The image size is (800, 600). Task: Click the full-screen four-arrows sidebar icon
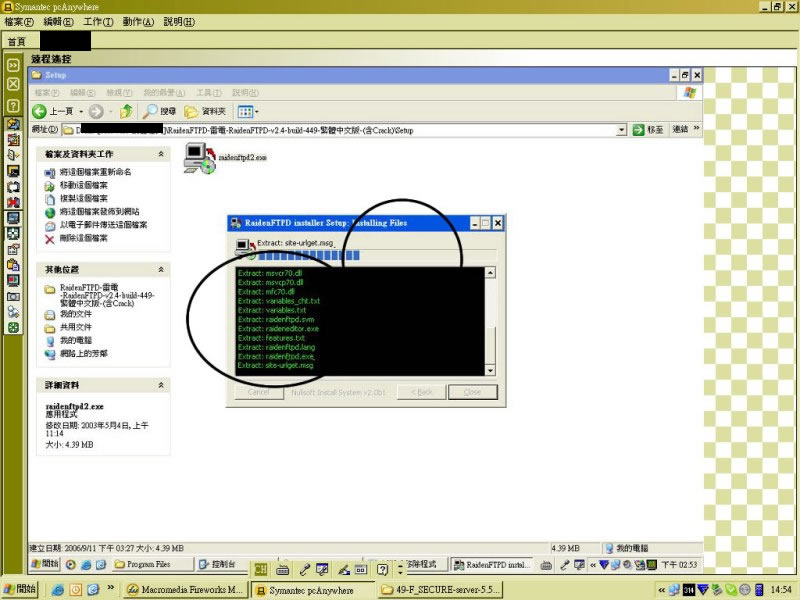coord(13,233)
